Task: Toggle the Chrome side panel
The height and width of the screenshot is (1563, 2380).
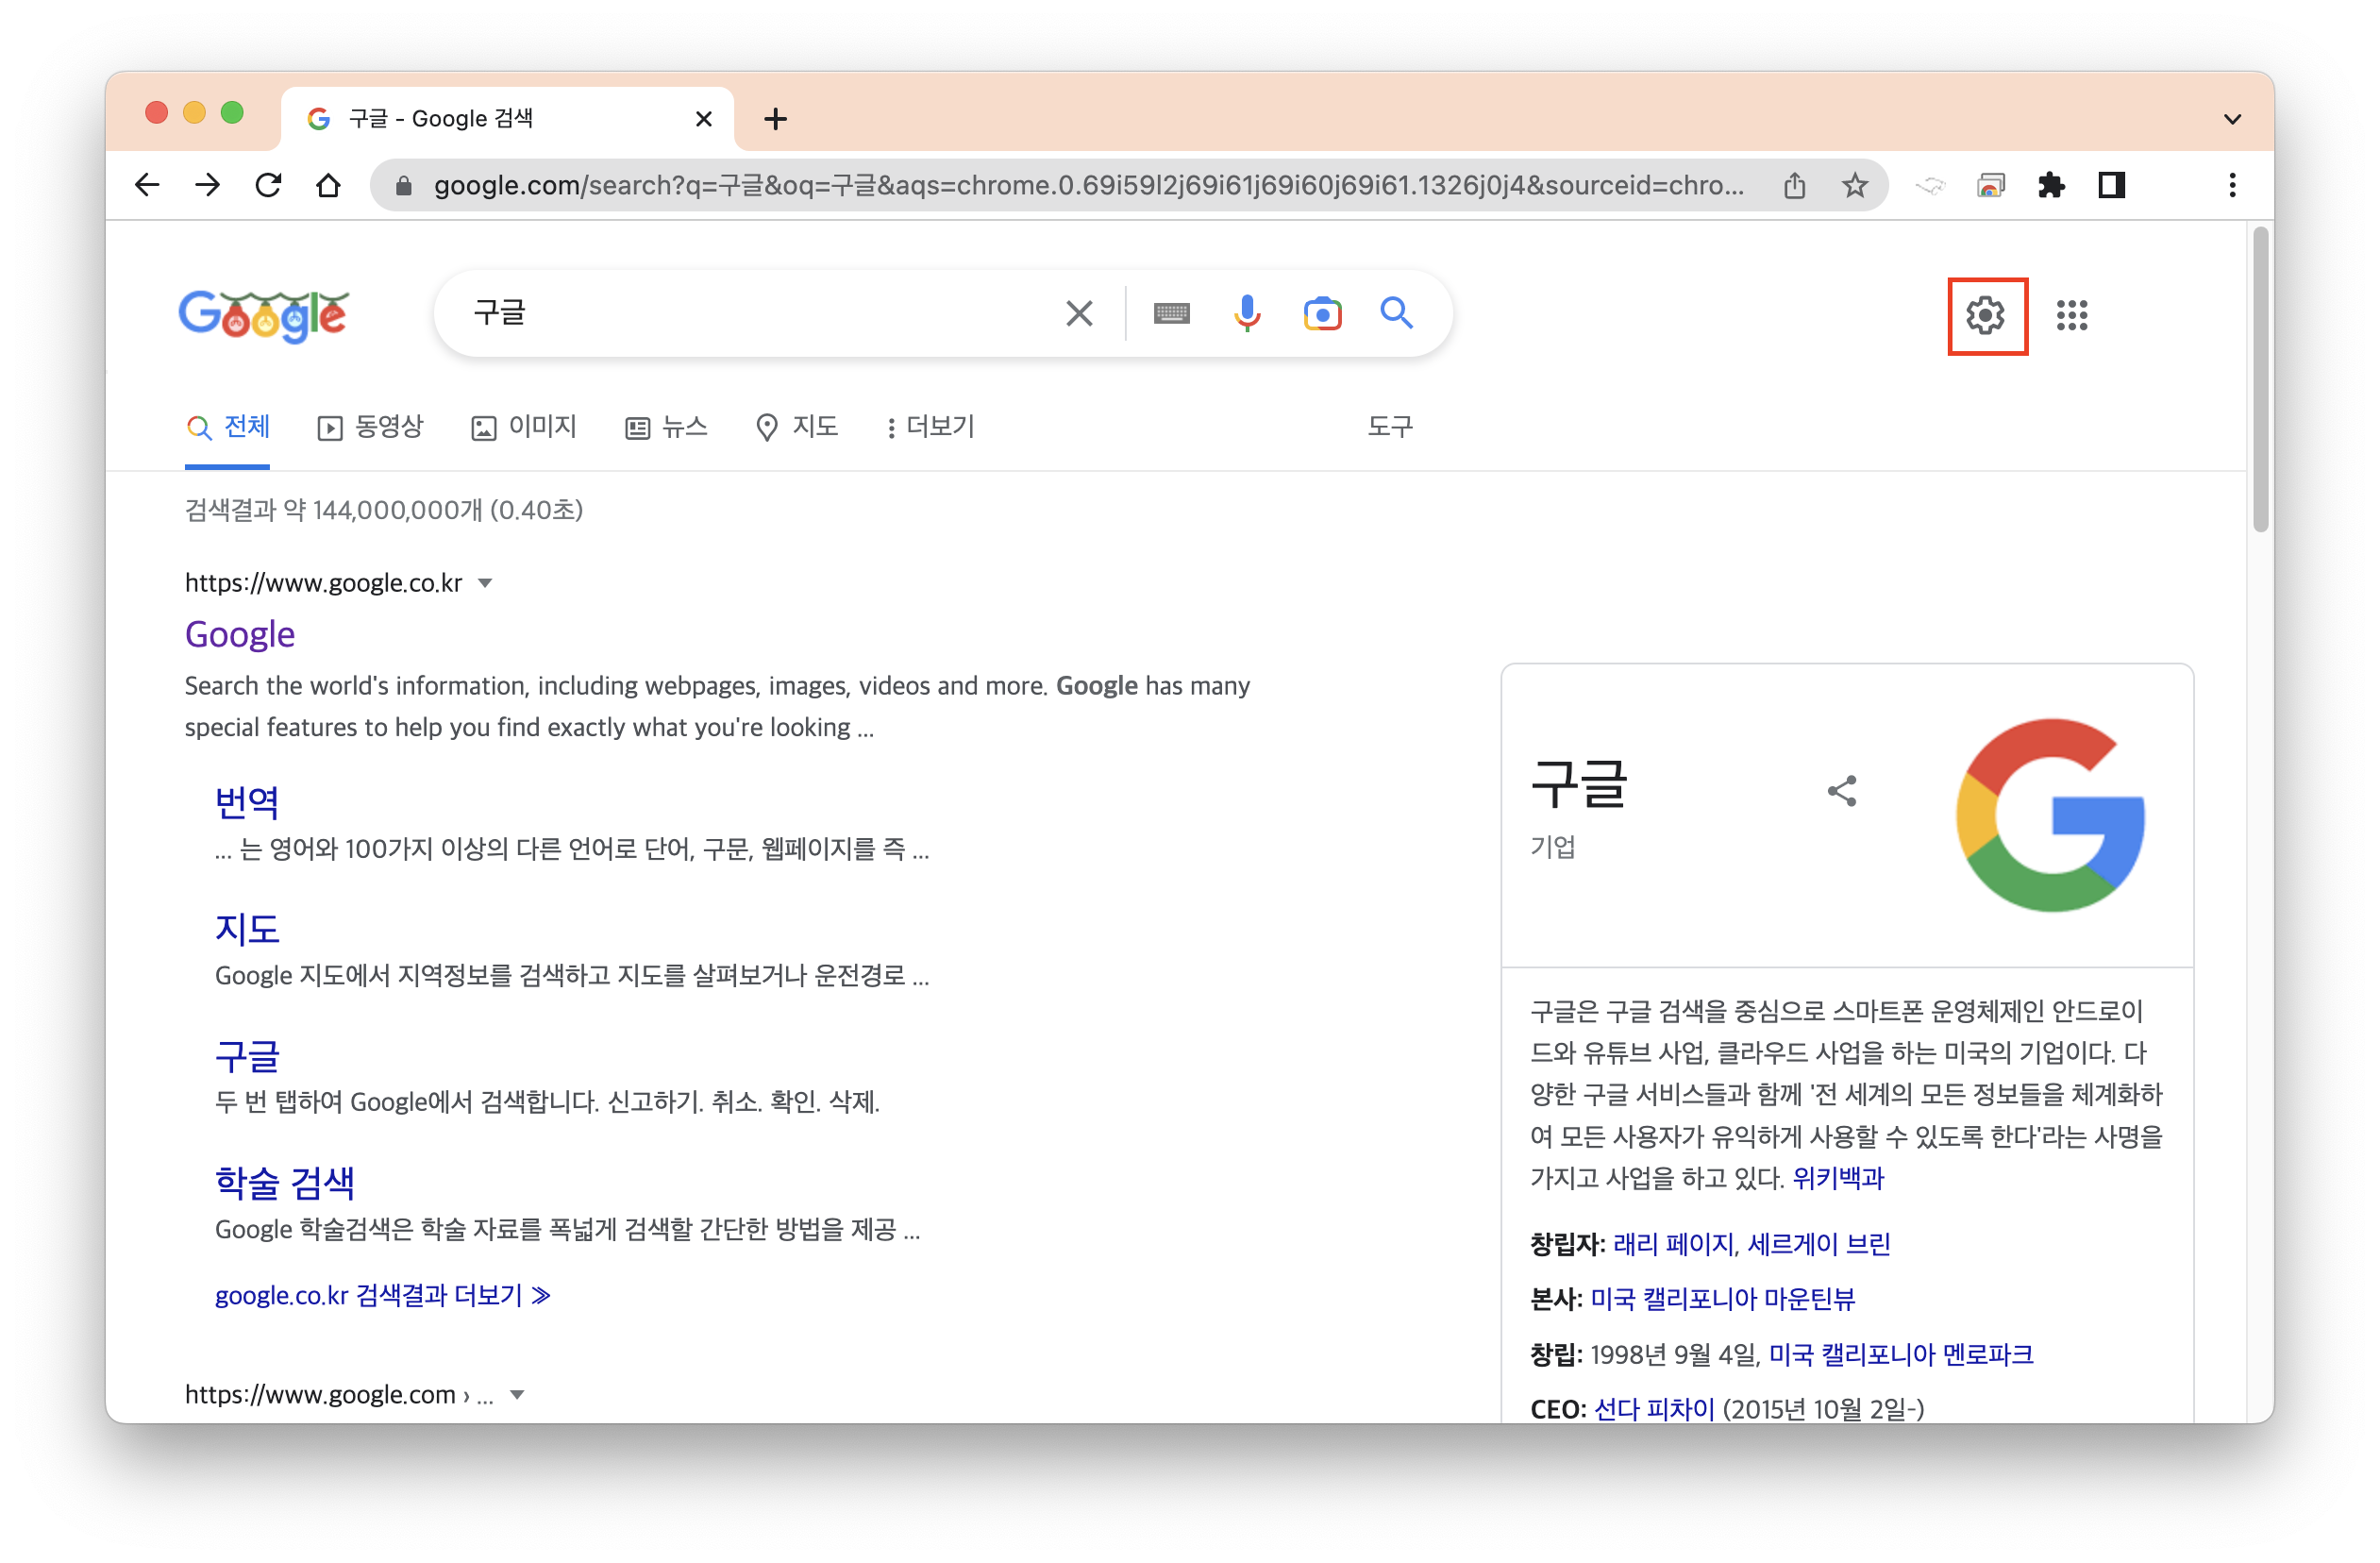Action: 2111,186
